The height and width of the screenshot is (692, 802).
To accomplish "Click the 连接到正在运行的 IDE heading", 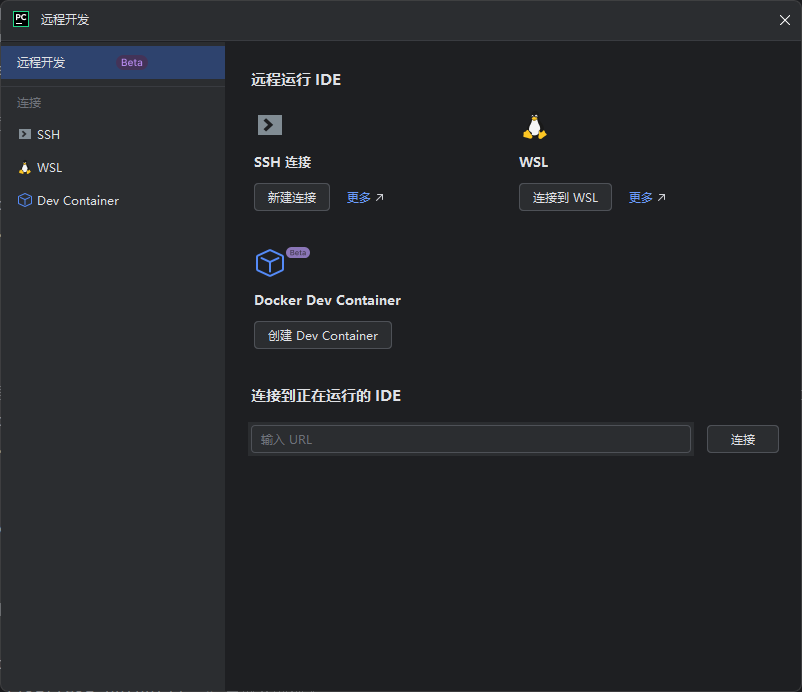I will tap(326, 396).
